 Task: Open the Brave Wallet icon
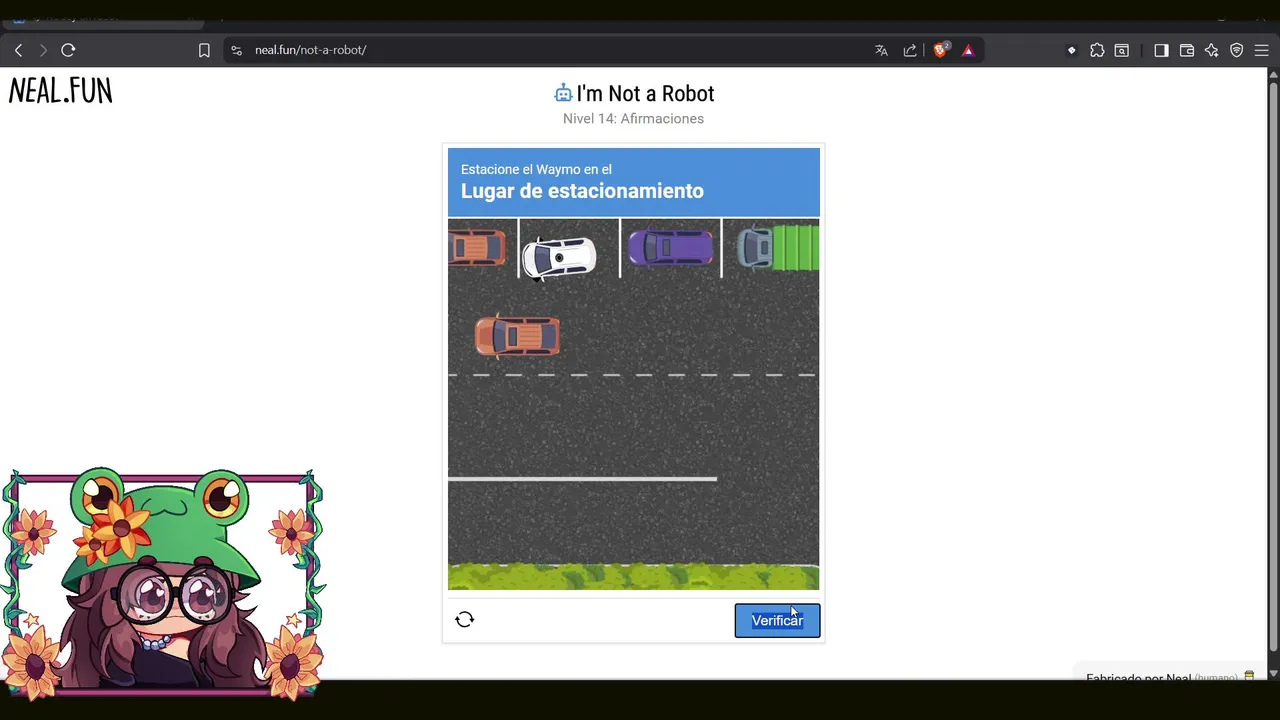tap(1187, 50)
